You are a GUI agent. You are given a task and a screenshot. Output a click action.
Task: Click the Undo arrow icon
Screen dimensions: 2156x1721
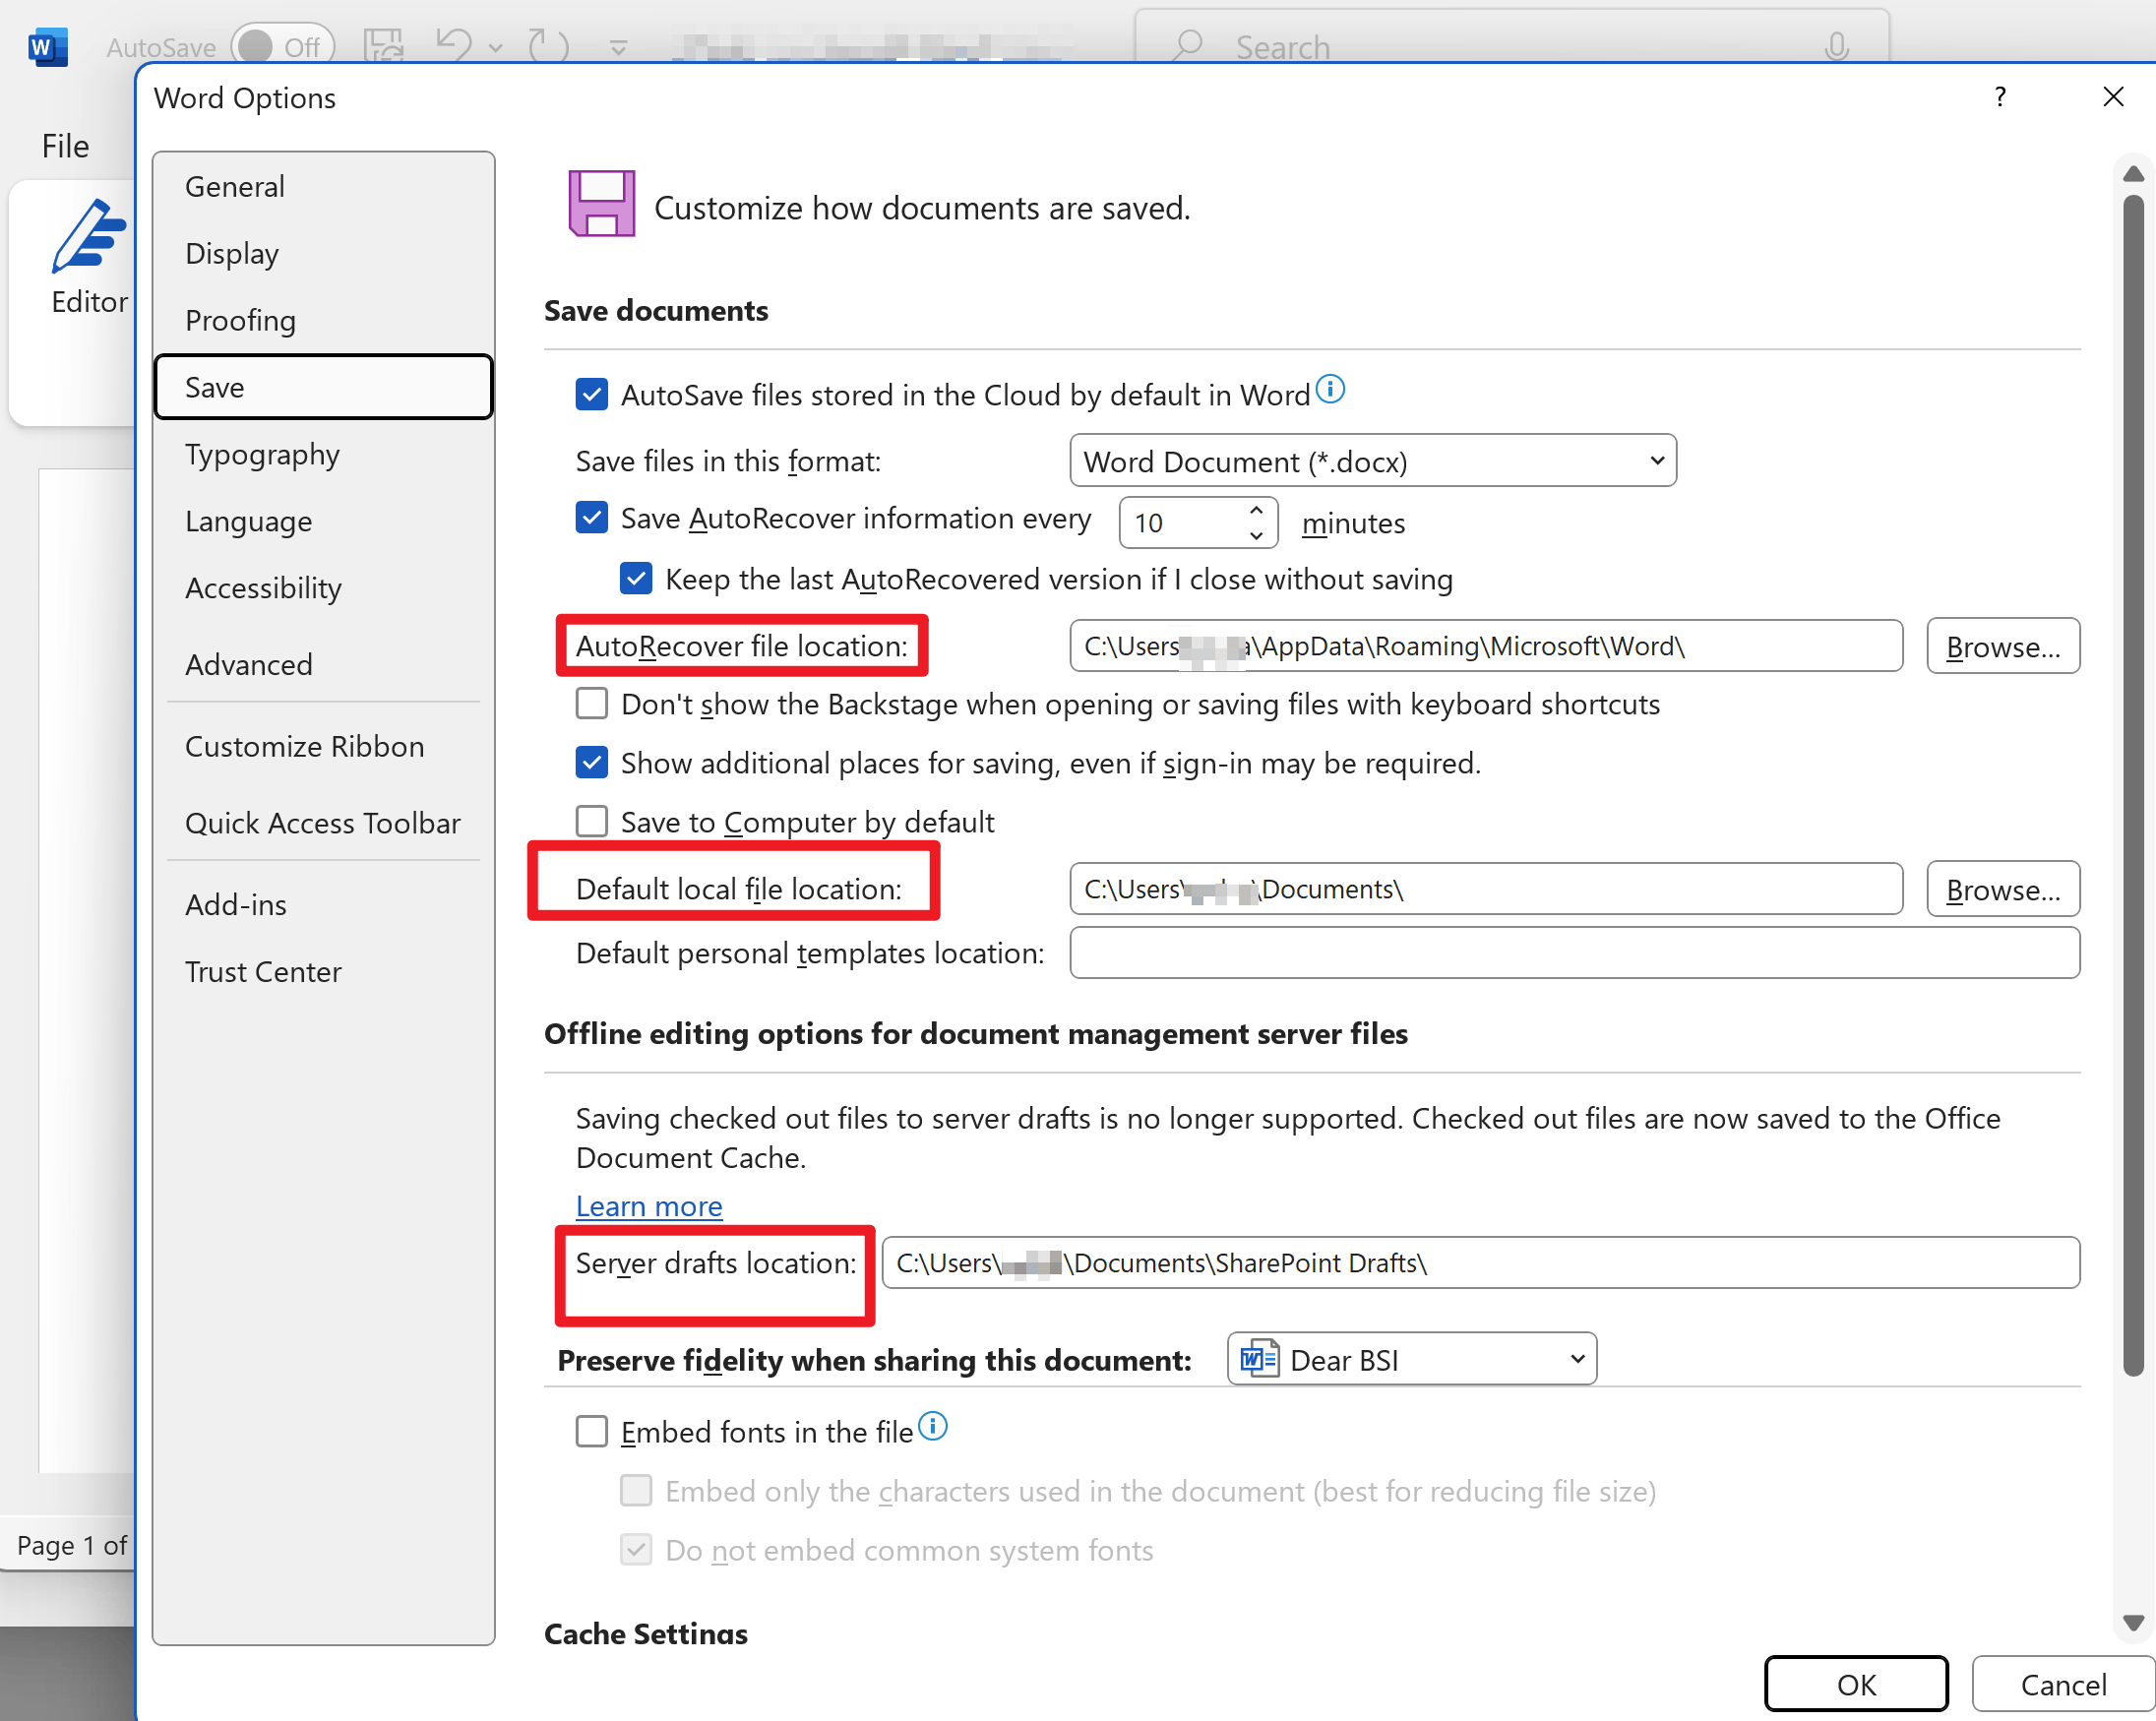(x=455, y=46)
